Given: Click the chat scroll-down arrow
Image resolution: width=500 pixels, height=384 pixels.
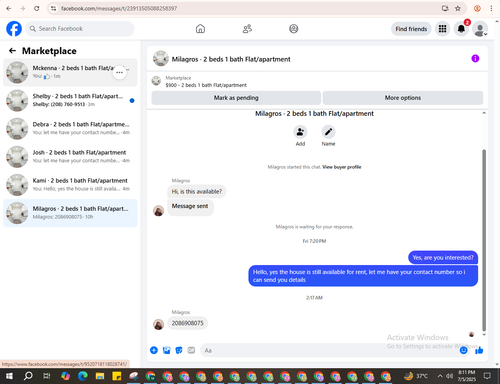Looking at the screenshot, I should click(x=484, y=334).
